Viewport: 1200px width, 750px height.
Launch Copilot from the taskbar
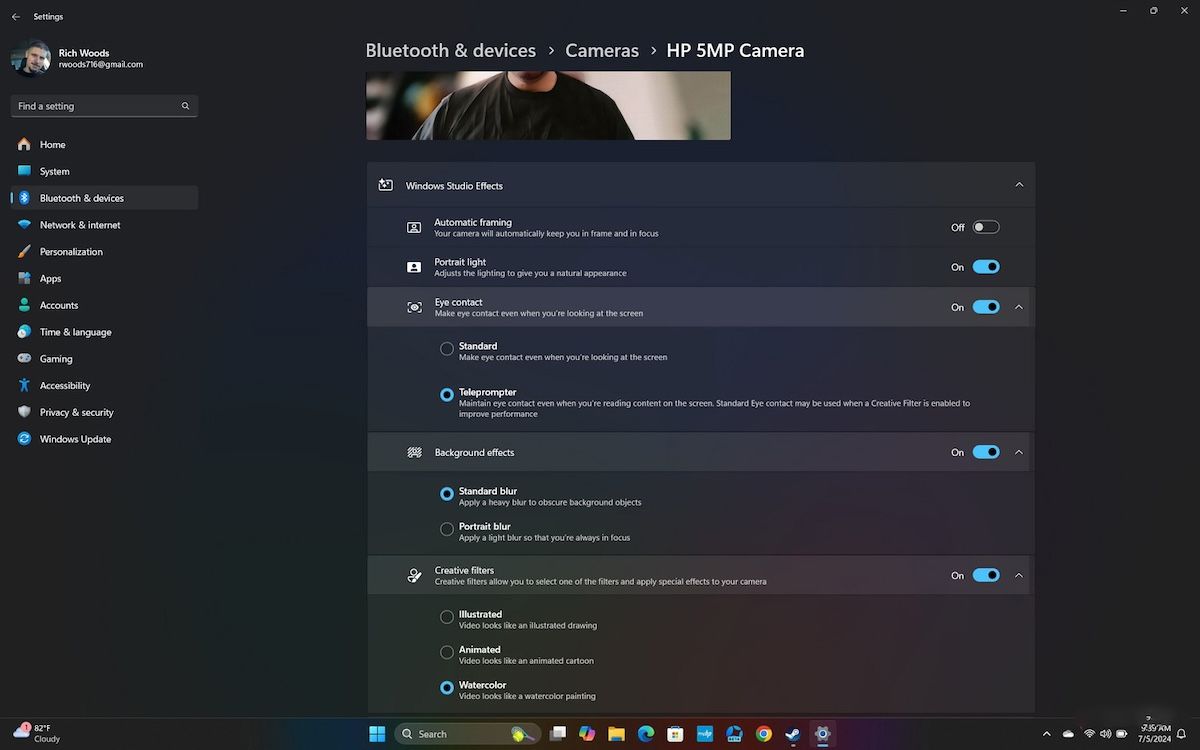pyautogui.click(x=587, y=734)
